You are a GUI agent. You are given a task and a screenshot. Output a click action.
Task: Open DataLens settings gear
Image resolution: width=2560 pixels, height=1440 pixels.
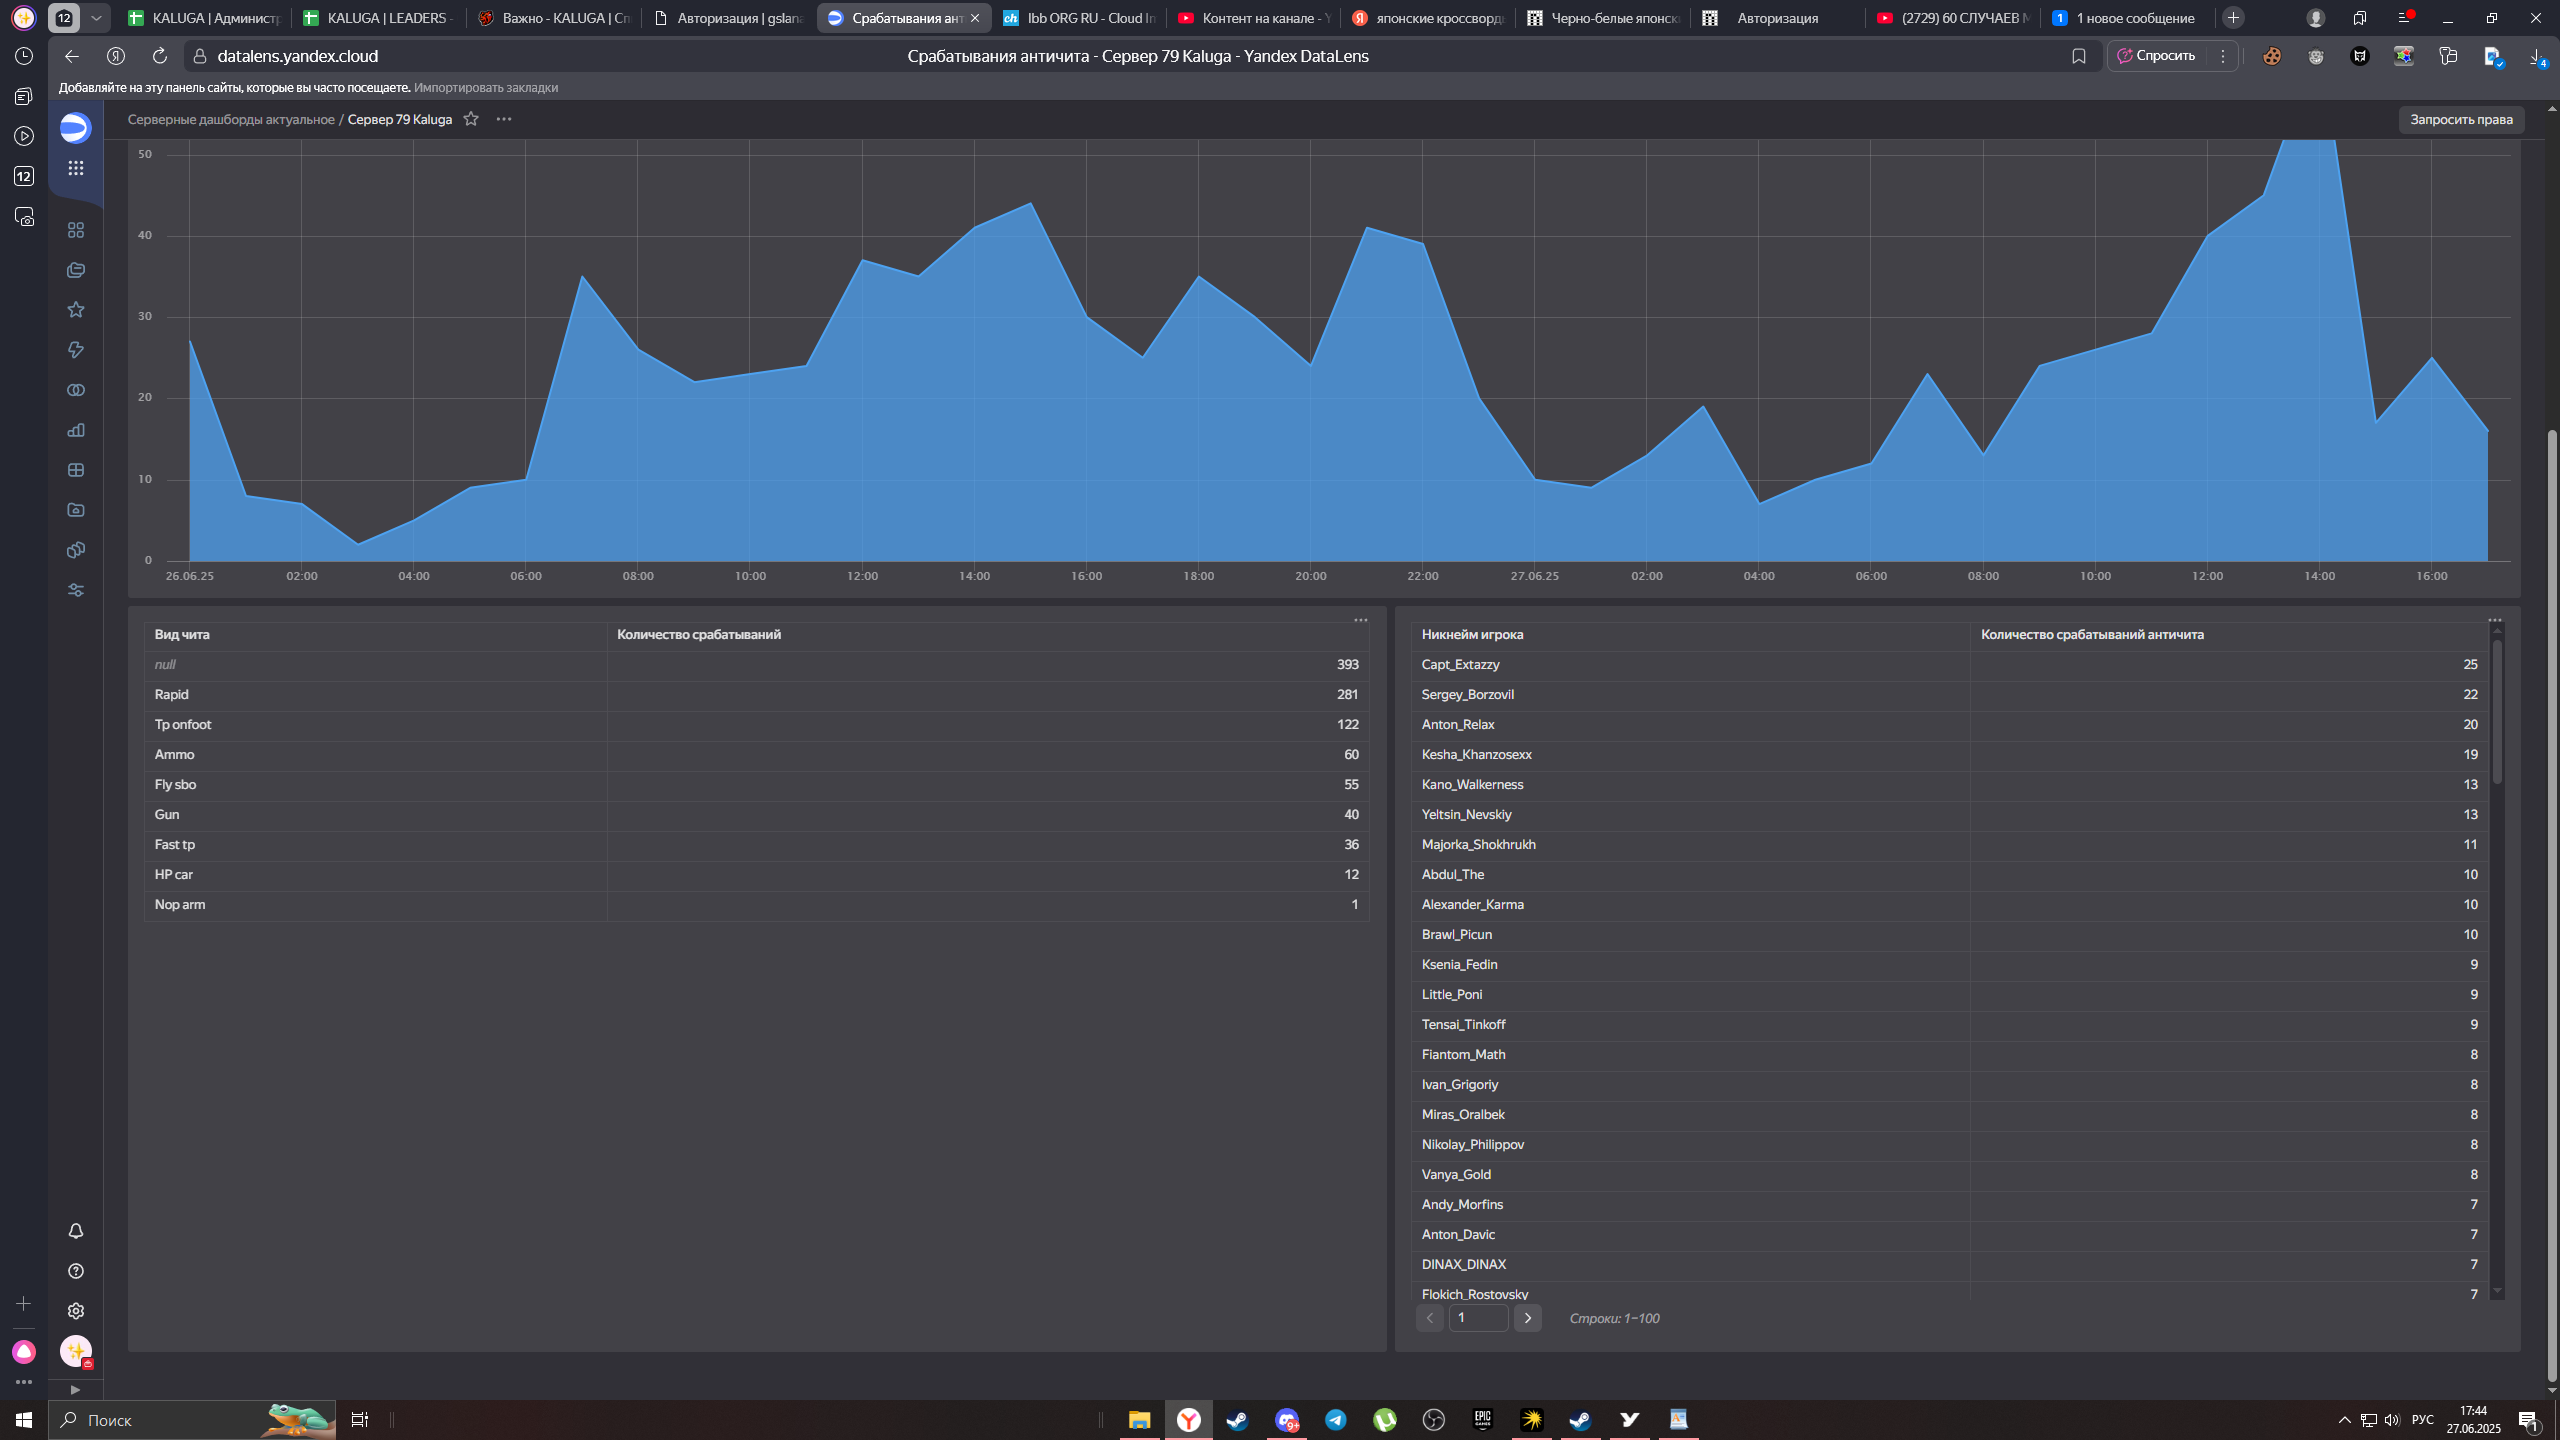click(x=75, y=1311)
